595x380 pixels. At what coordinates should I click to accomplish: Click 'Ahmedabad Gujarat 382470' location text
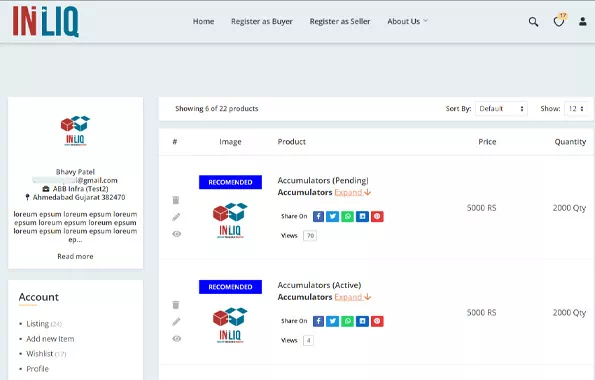79,197
